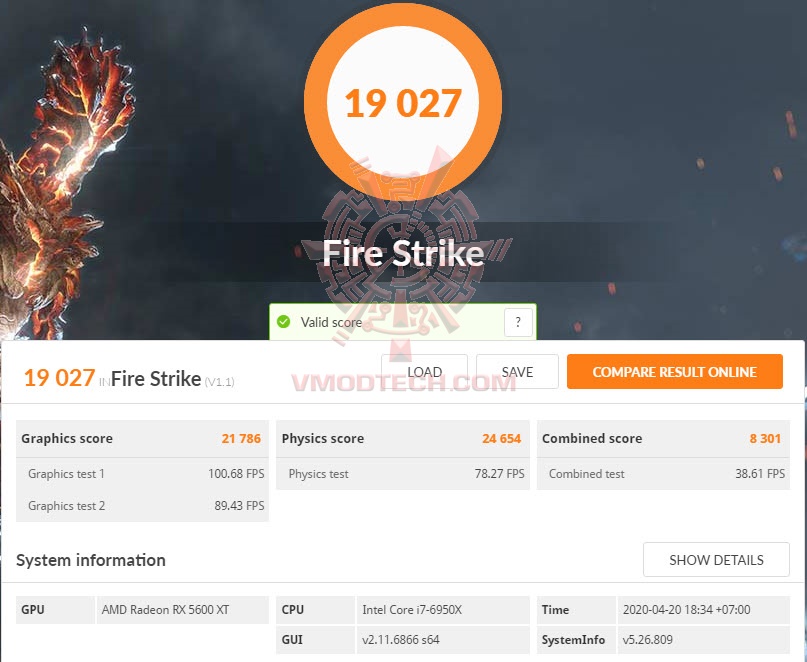Click the AMD Radeon RX 5600 XT field
Screen dimensions: 807x662
click(x=183, y=609)
